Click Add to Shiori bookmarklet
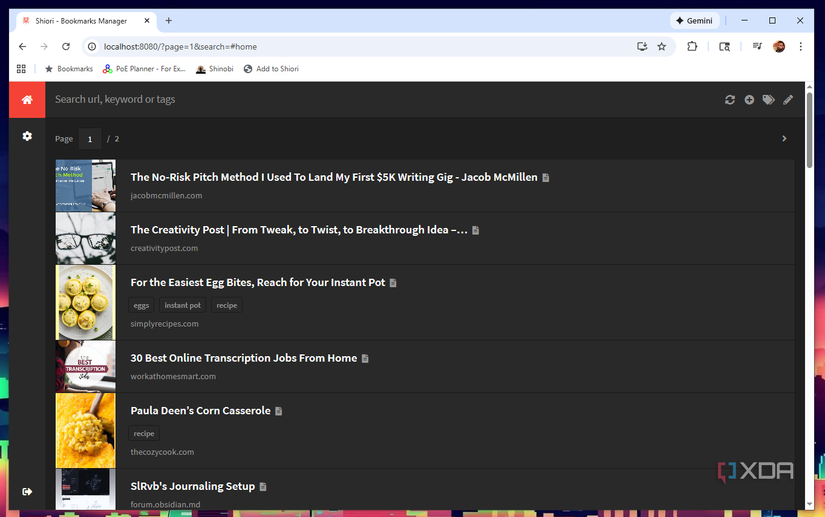825x517 pixels. 271,69
